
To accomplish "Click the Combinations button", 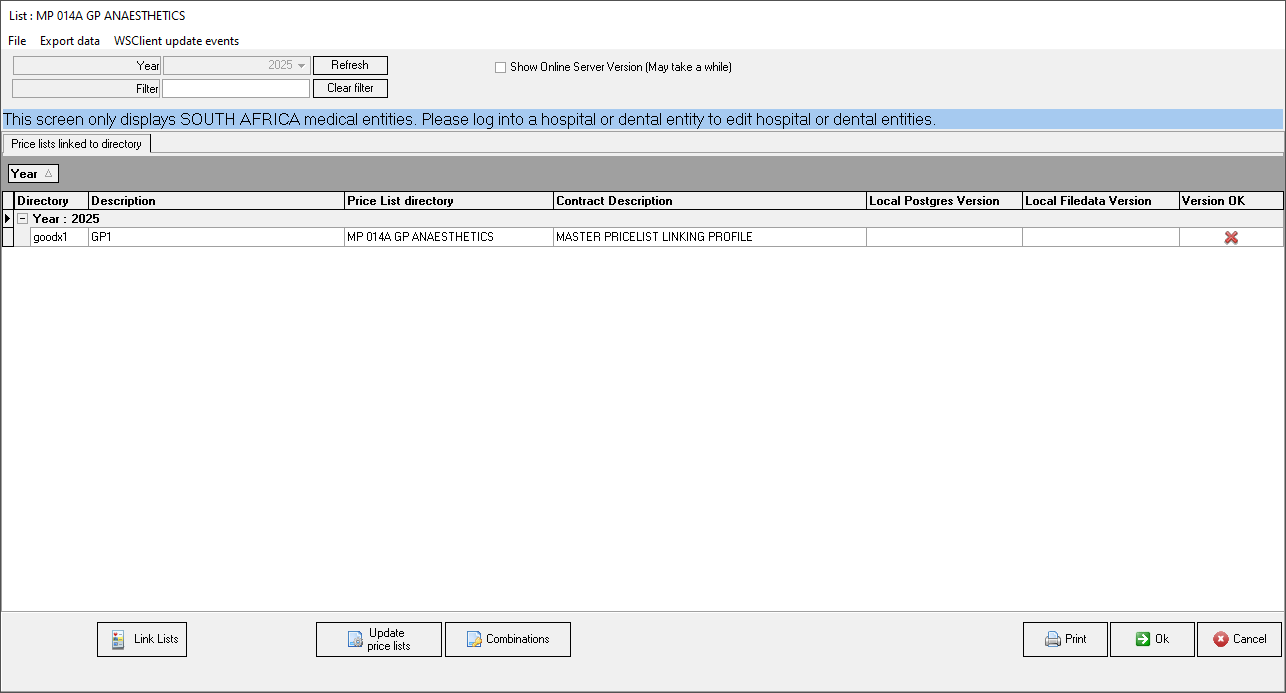I will 508,639.
